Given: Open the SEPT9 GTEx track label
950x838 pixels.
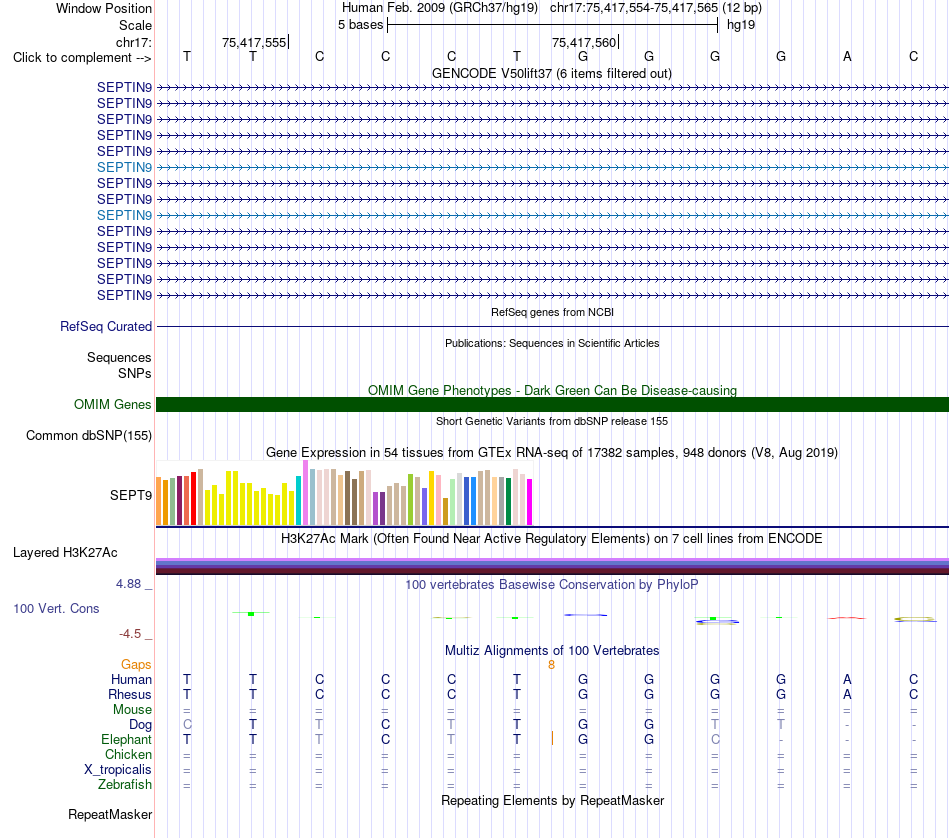Looking at the screenshot, I should (x=131, y=496).
